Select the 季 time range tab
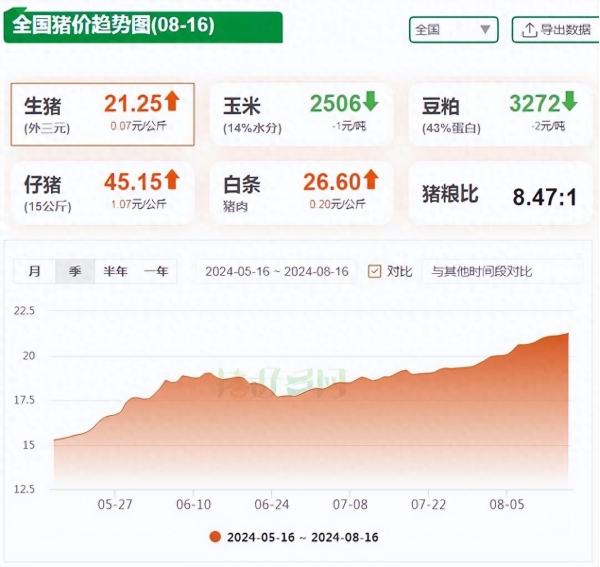This screenshot has height=567, width=600. click(x=74, y=271)
